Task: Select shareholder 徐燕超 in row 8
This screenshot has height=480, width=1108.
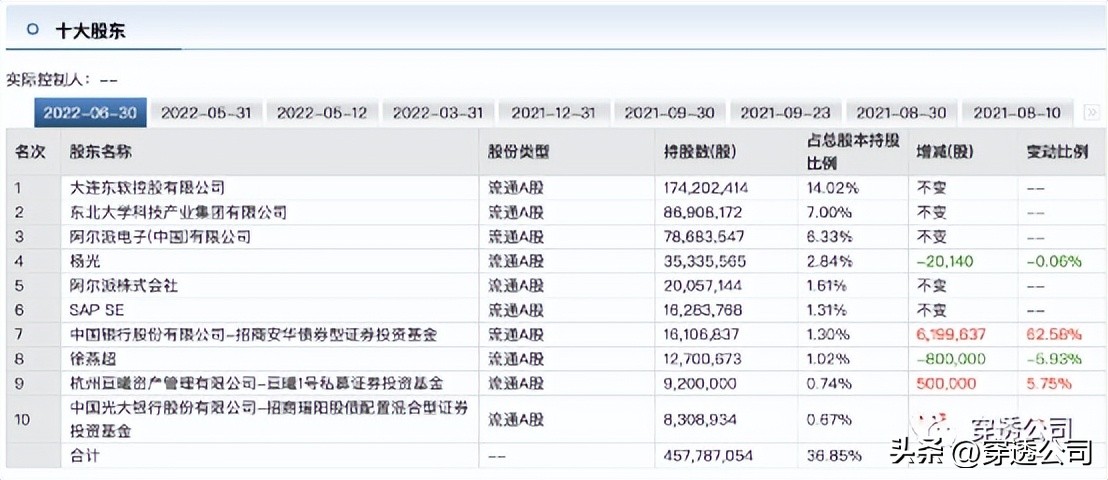Action: point(93,359)
